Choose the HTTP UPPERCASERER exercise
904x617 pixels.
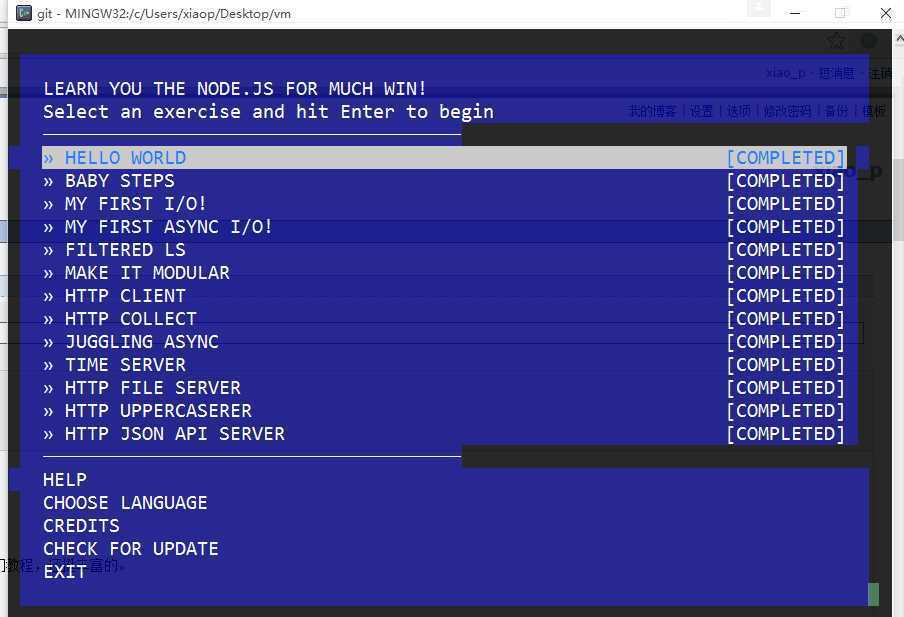[x=444, y=411]
